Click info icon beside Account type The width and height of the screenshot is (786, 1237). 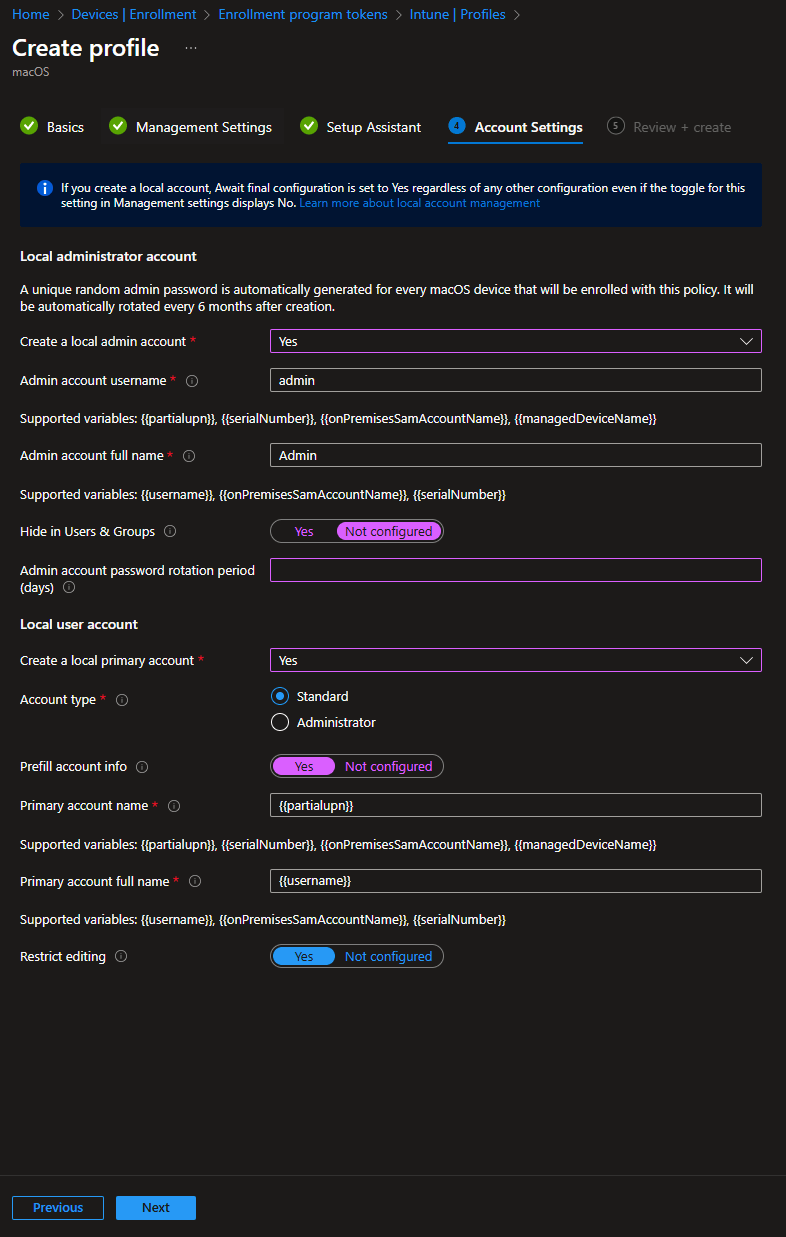122,700
